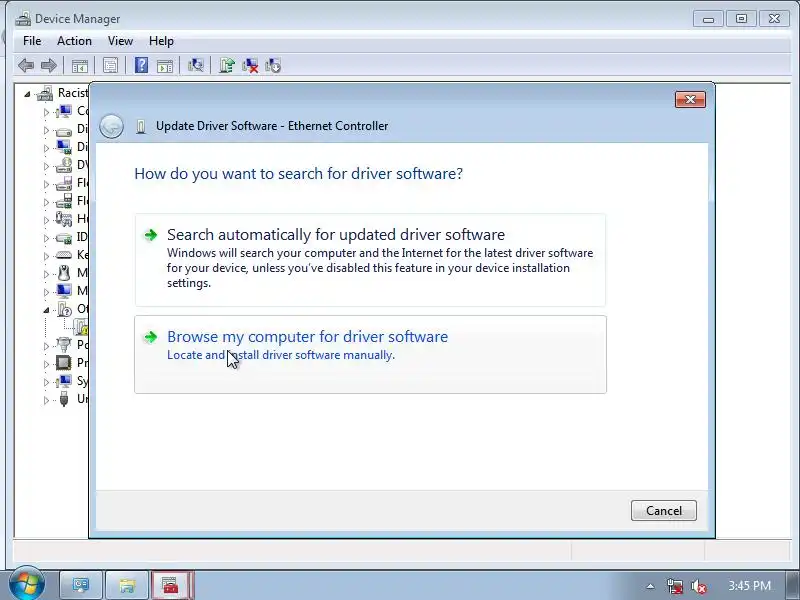The height and width of the screenshot is (600, 800).
Task: Click the round Back button in driver wizard
Action: coord(111,127)
